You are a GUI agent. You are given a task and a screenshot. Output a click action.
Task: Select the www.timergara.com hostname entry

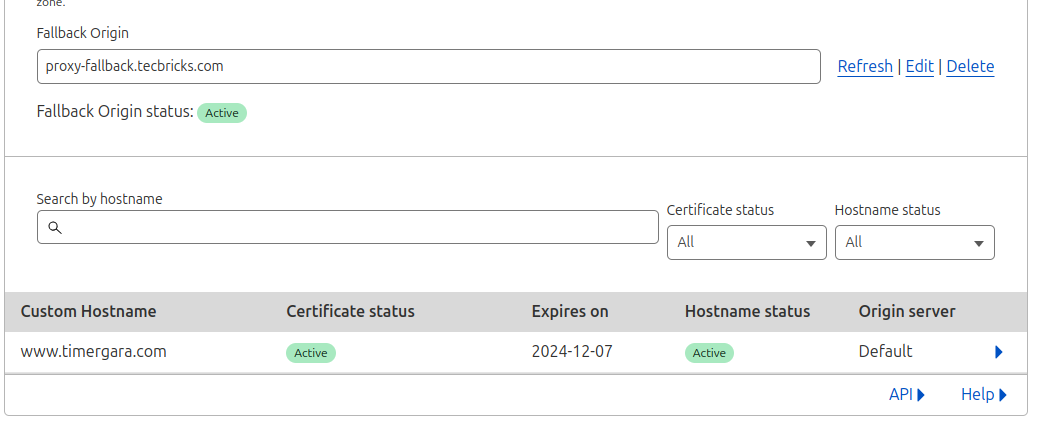click(93, 352)
